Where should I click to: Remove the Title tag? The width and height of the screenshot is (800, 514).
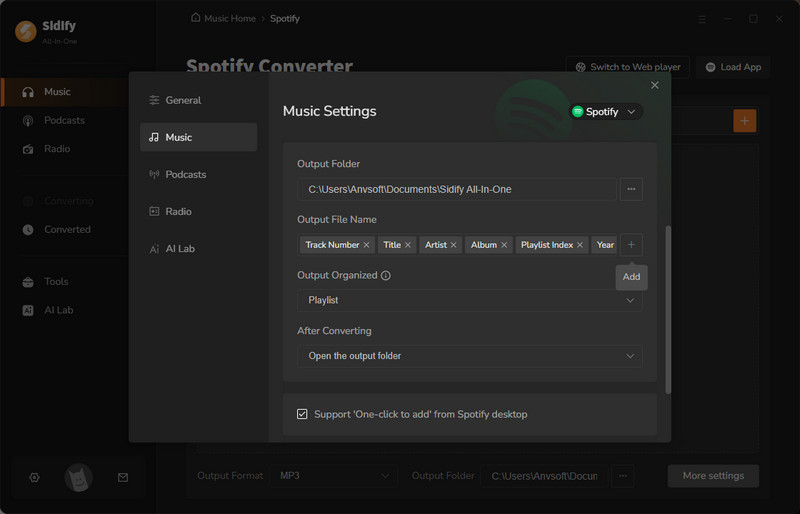(408, 245)
